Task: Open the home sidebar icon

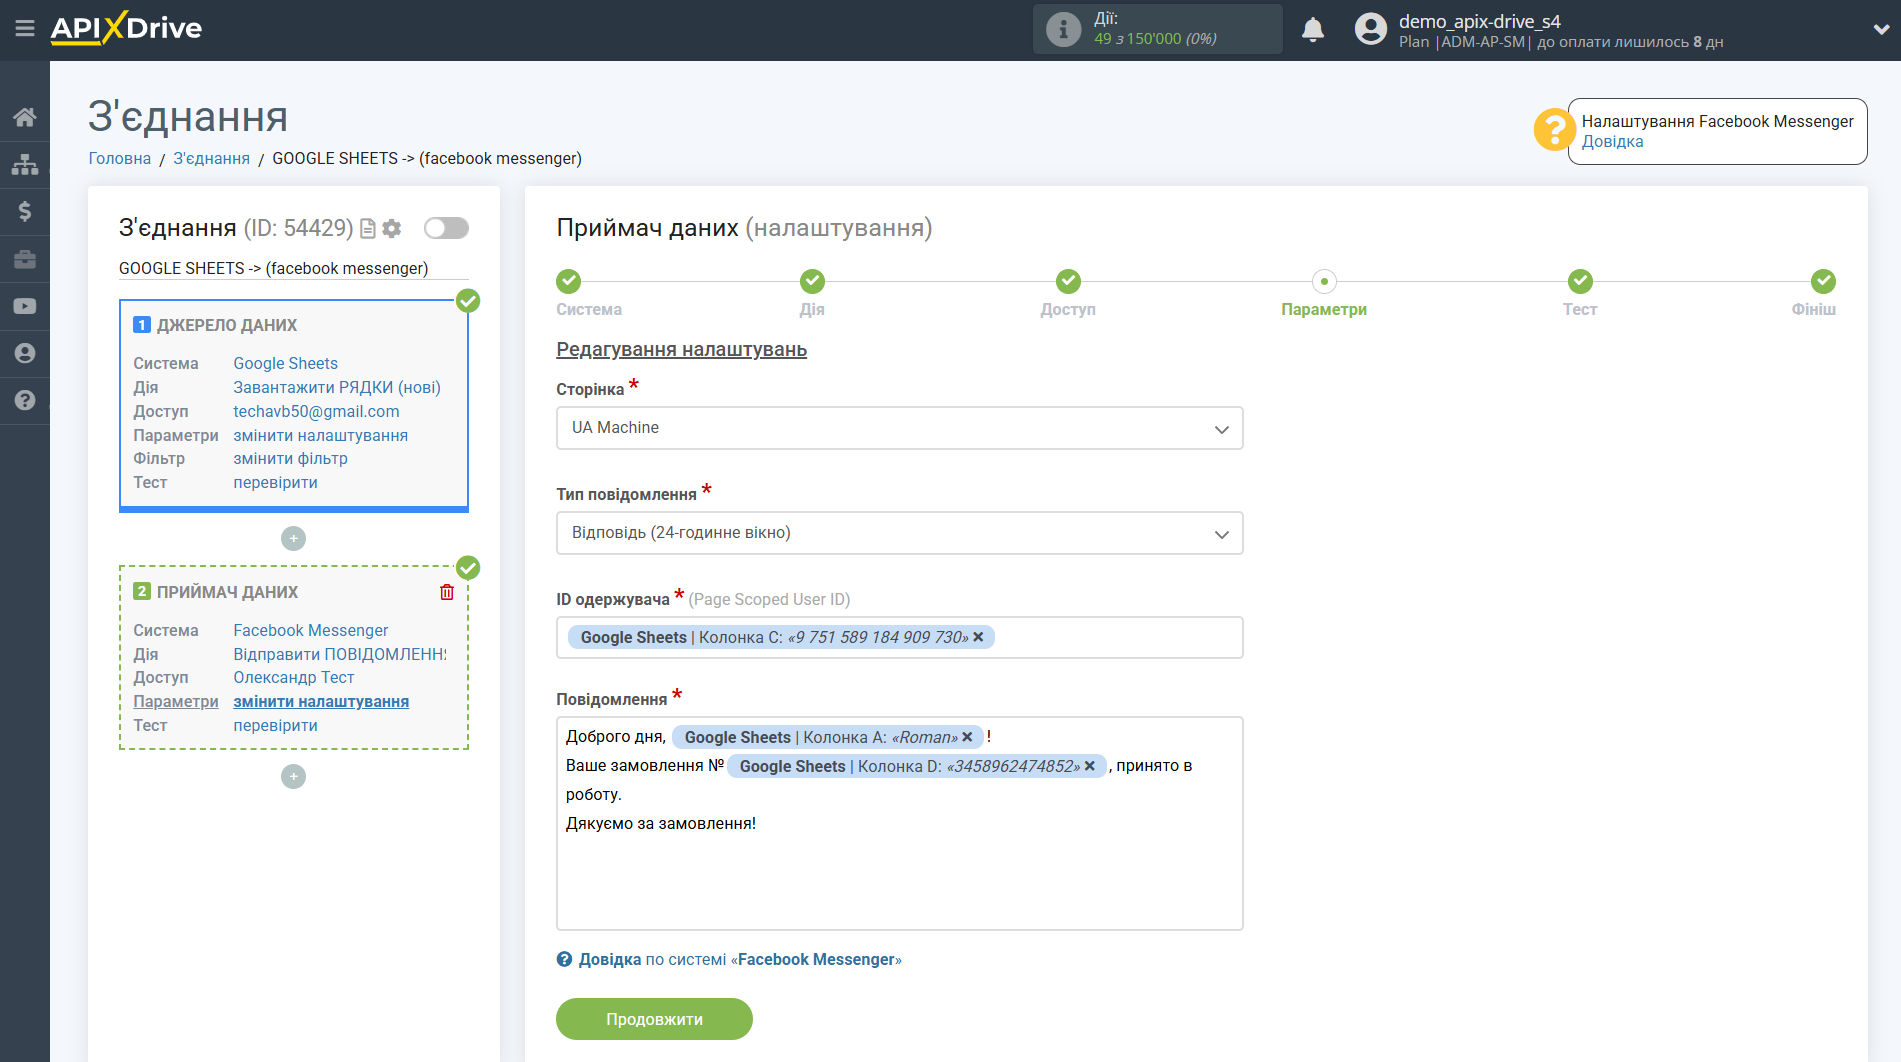Action: (25, 117)
